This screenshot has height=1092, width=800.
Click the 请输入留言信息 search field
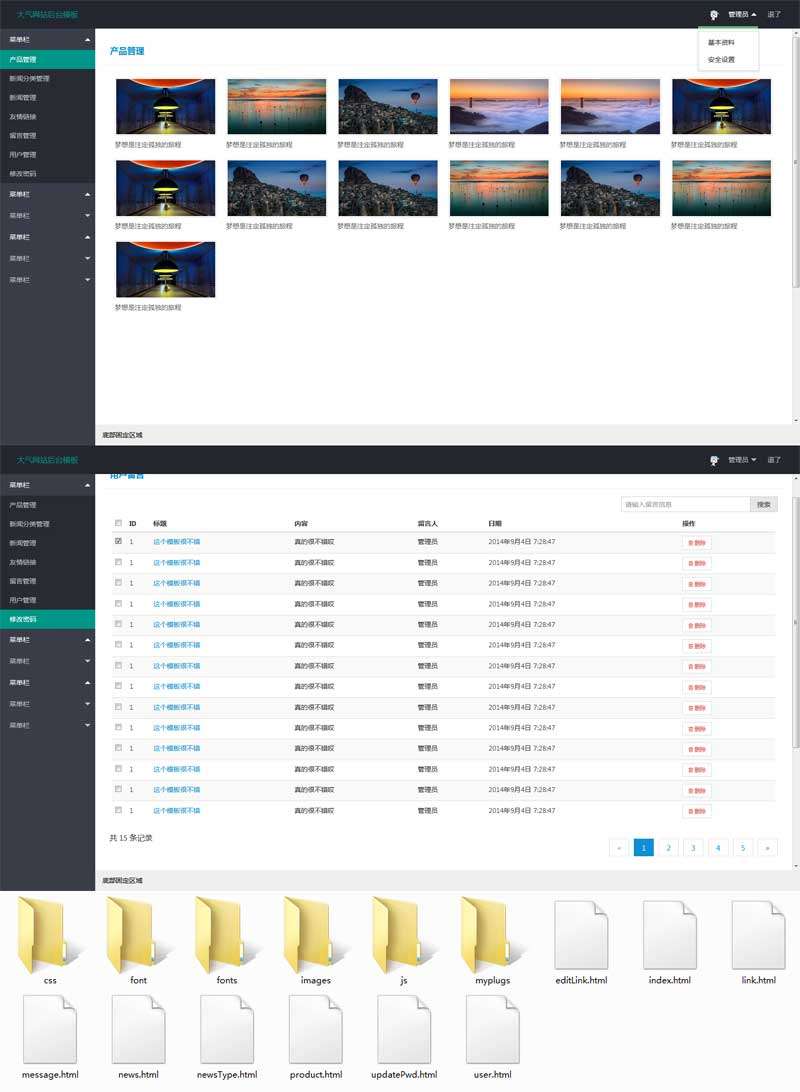point(685,505)
